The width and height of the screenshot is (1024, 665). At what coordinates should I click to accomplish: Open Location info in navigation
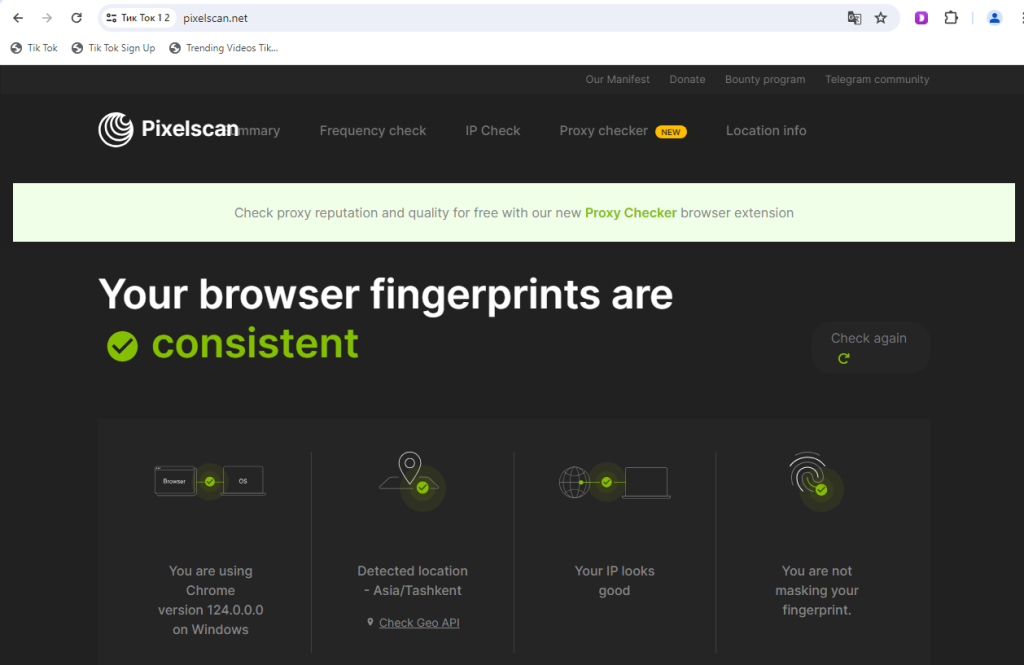tap(766, 131)
